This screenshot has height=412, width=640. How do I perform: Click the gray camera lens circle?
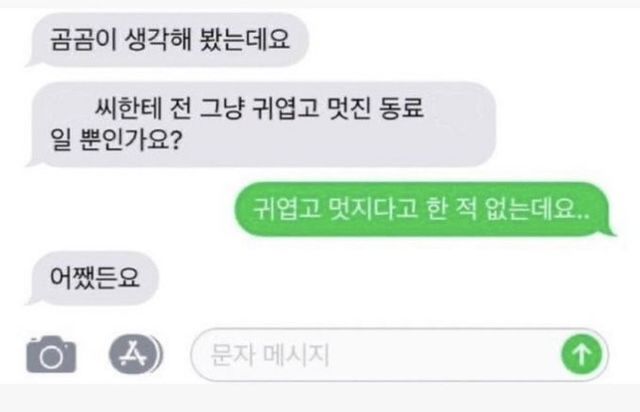point(51,357)
